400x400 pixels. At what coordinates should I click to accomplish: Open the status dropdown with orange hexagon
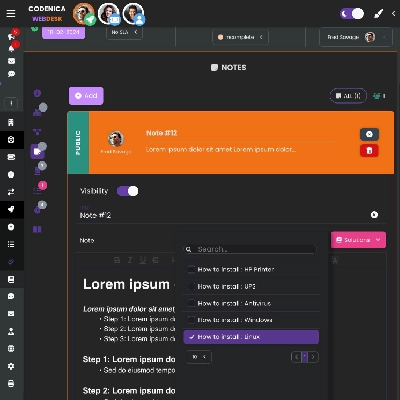tap(240, 37)
